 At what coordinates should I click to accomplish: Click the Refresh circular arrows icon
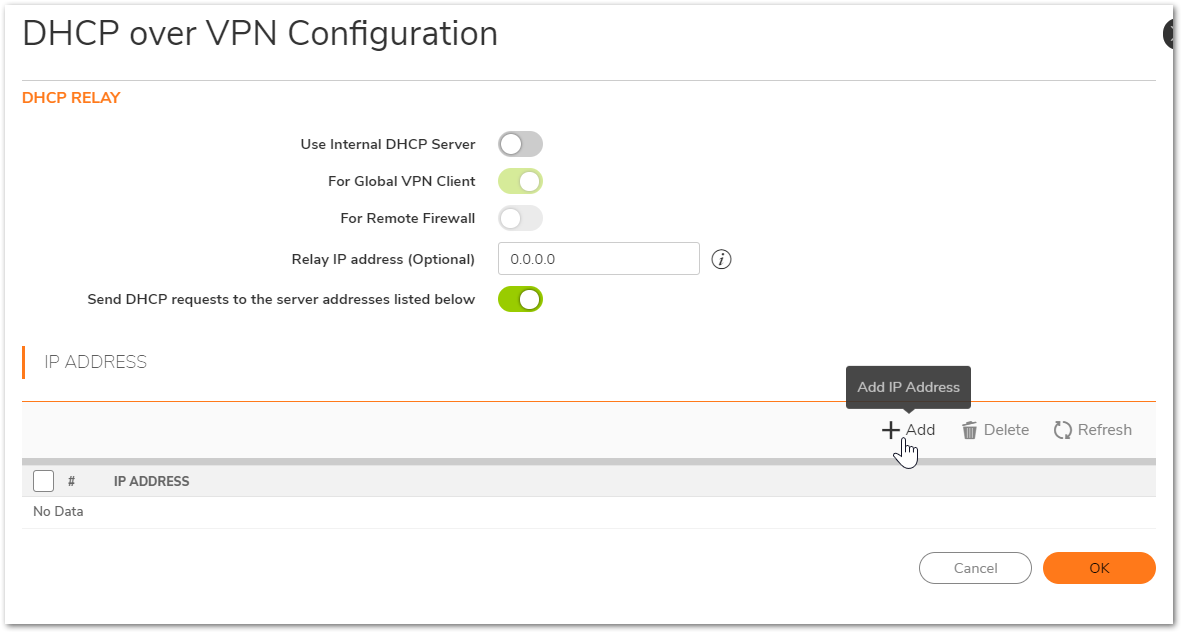coord(1063,430)
